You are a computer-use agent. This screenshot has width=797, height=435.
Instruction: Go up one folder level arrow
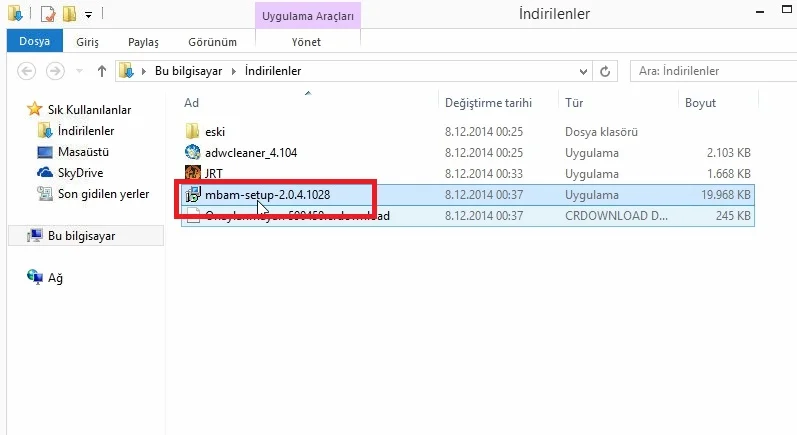[102, 71]
